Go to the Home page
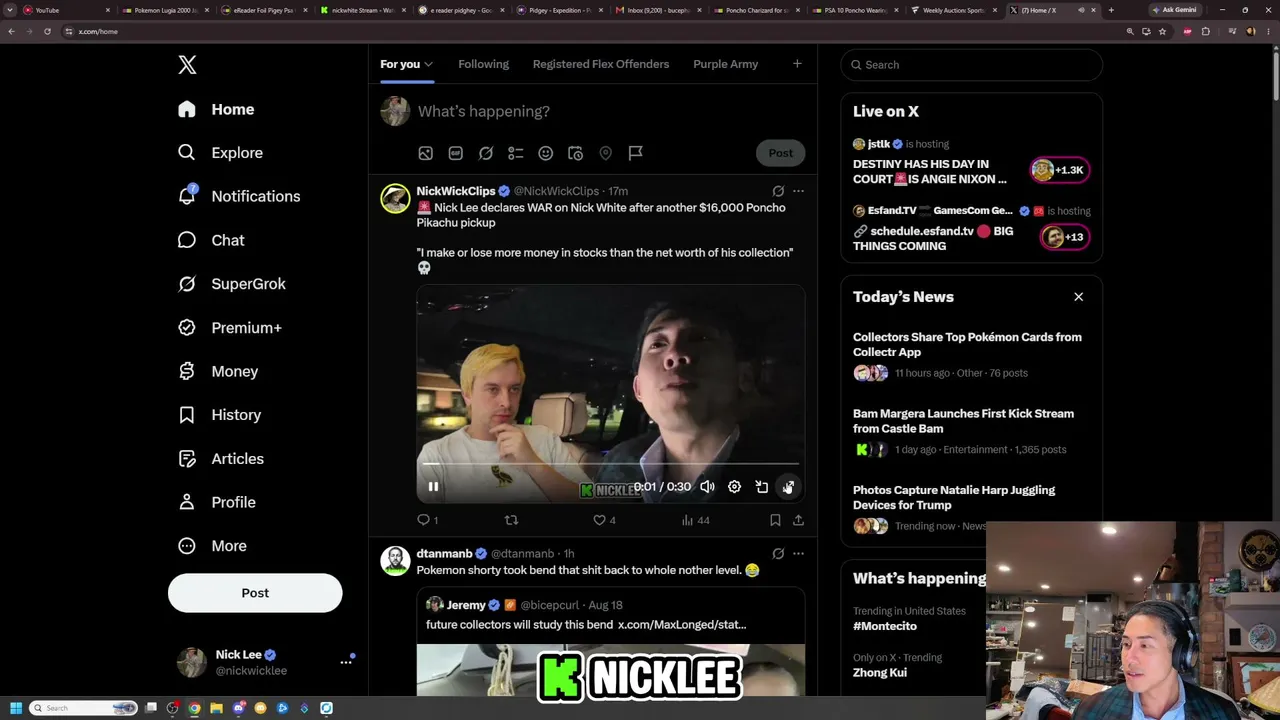Screen dimensions: 1280x720 (x=216, y=109)
